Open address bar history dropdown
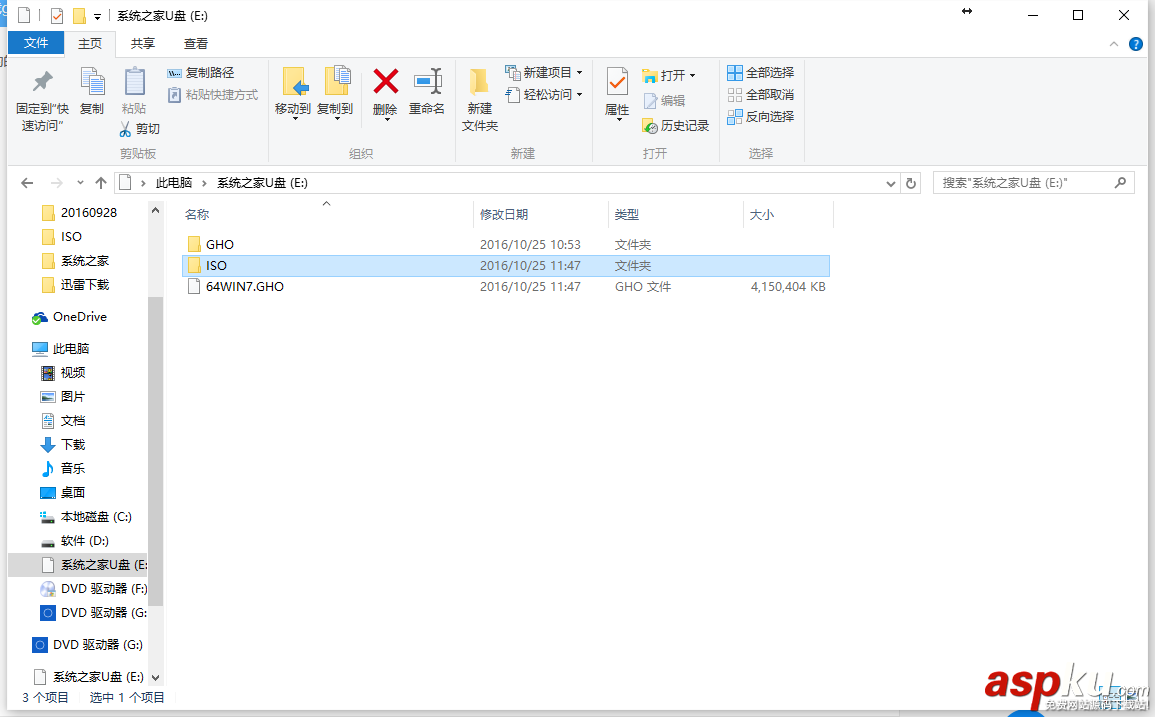The height and width of the screenshot is (717, 1155). coord(891,183)
